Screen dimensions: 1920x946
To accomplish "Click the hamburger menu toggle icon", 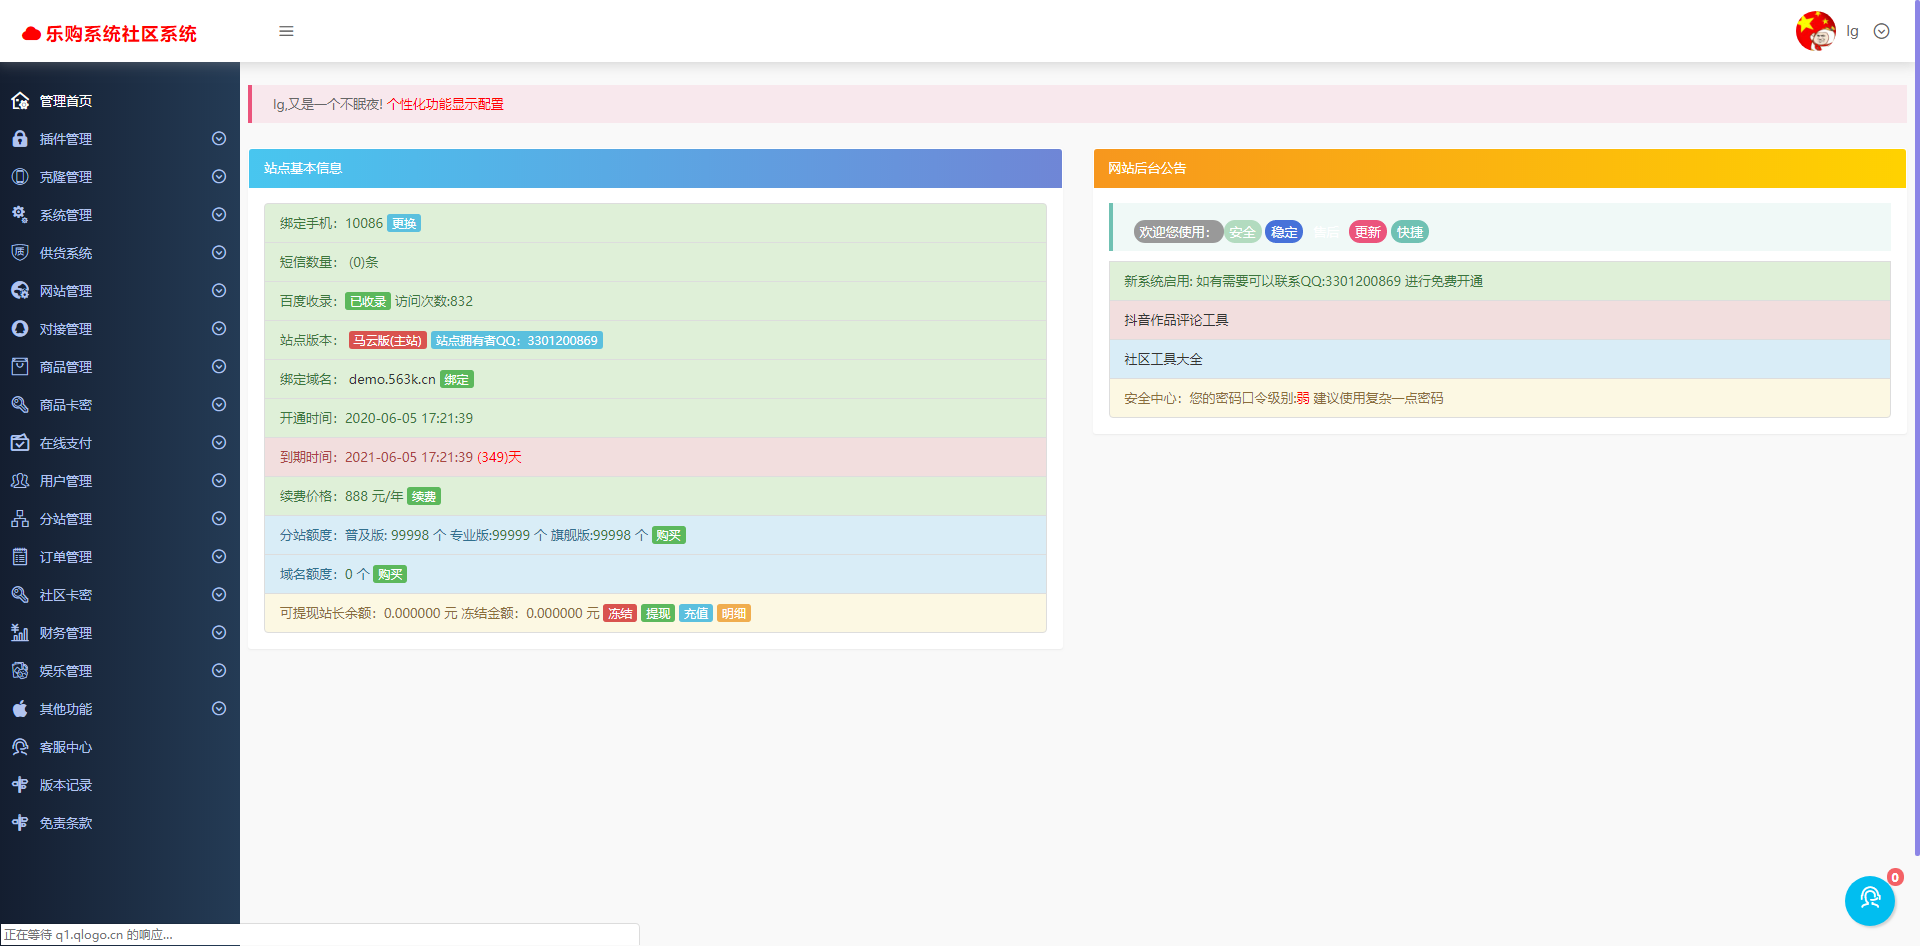I will point(286,31).
